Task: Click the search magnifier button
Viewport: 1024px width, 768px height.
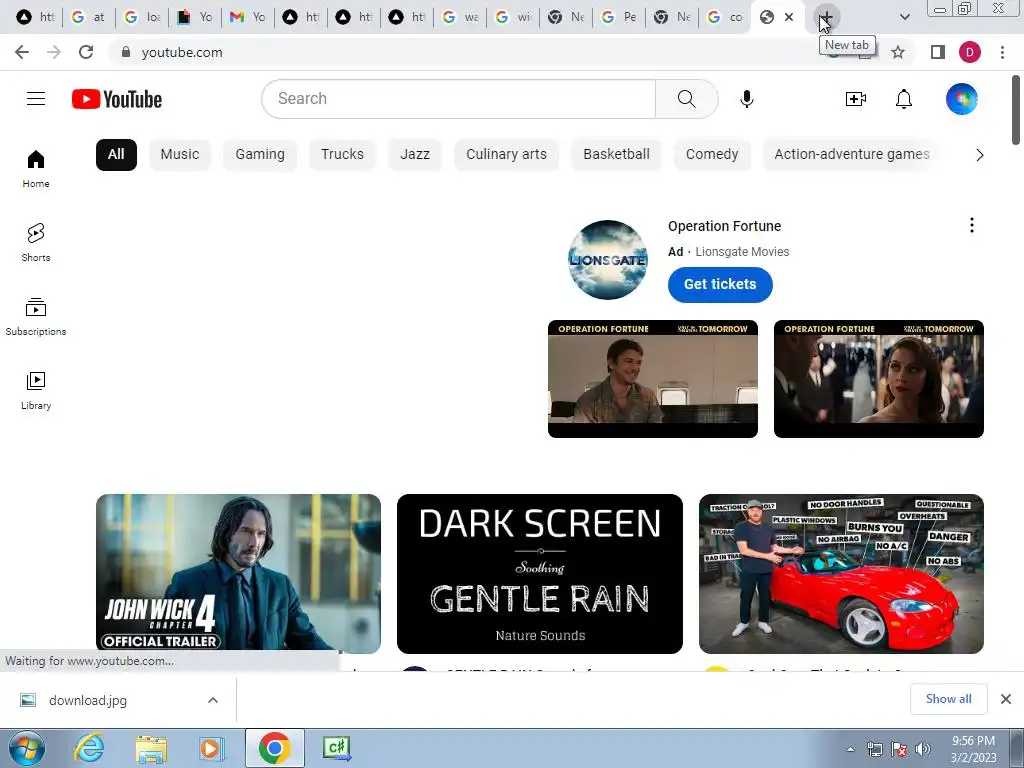Action: click(686, 99)
